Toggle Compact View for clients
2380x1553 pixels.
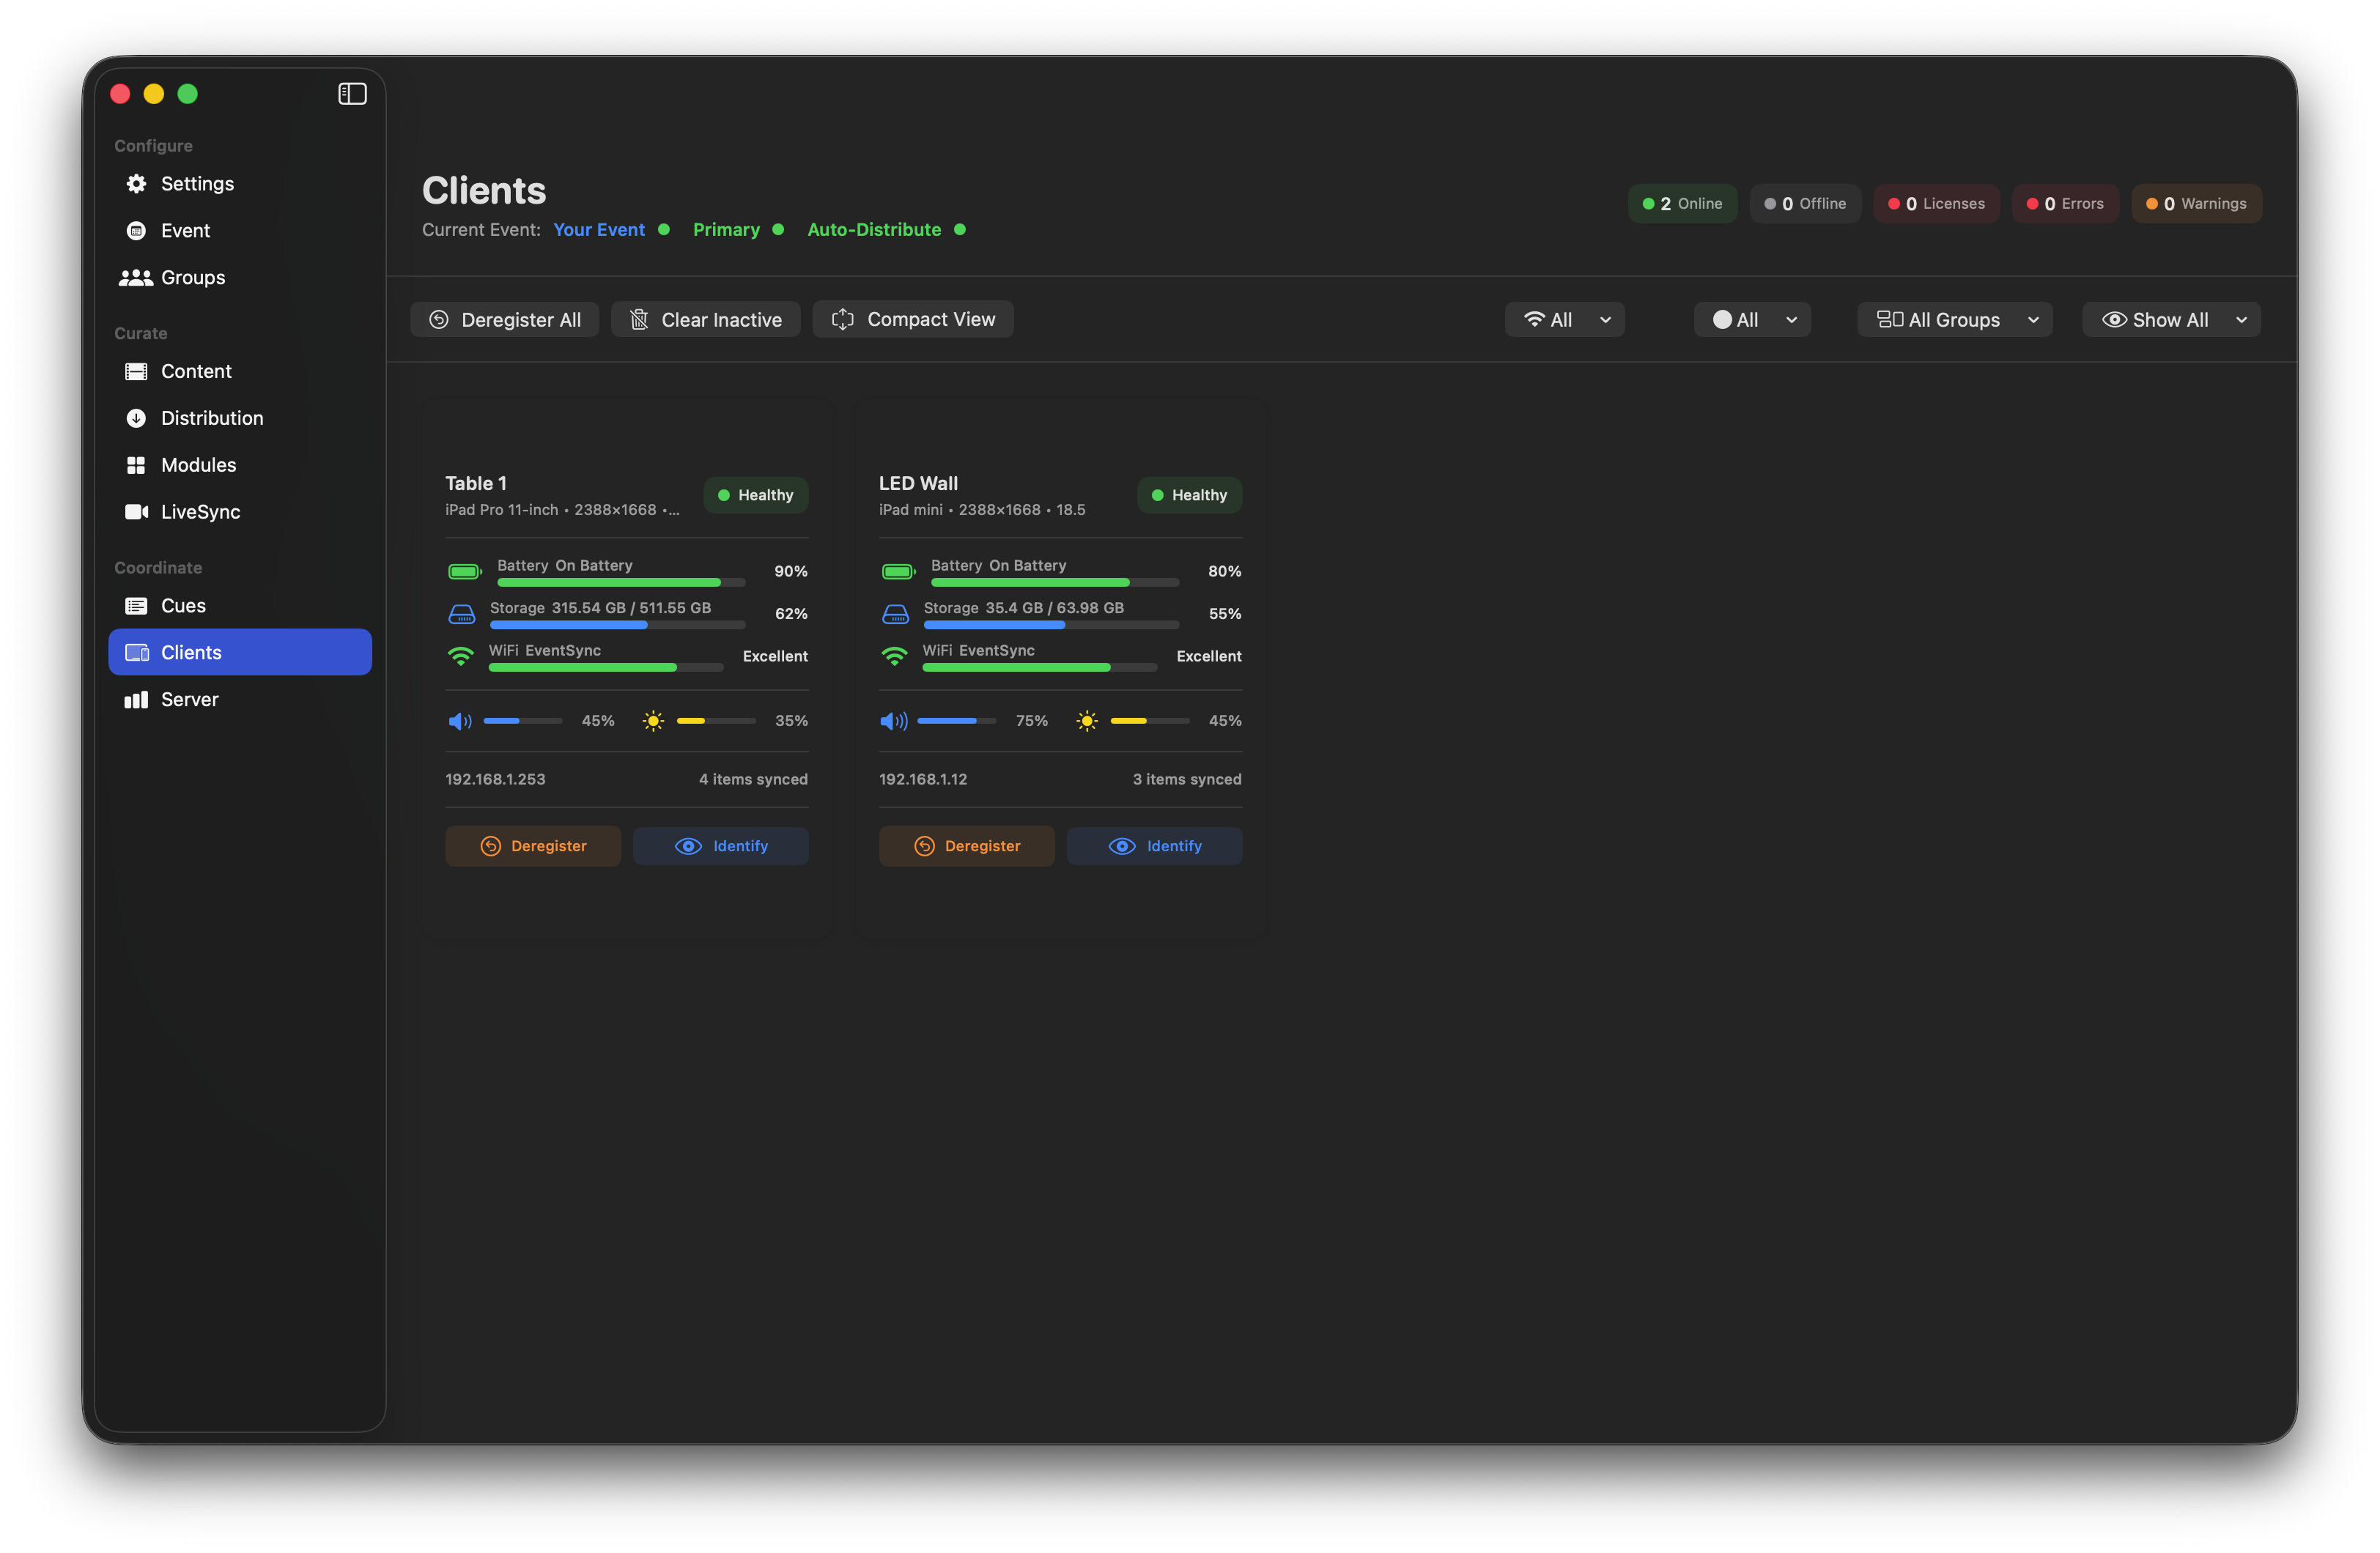click(913, 319)
